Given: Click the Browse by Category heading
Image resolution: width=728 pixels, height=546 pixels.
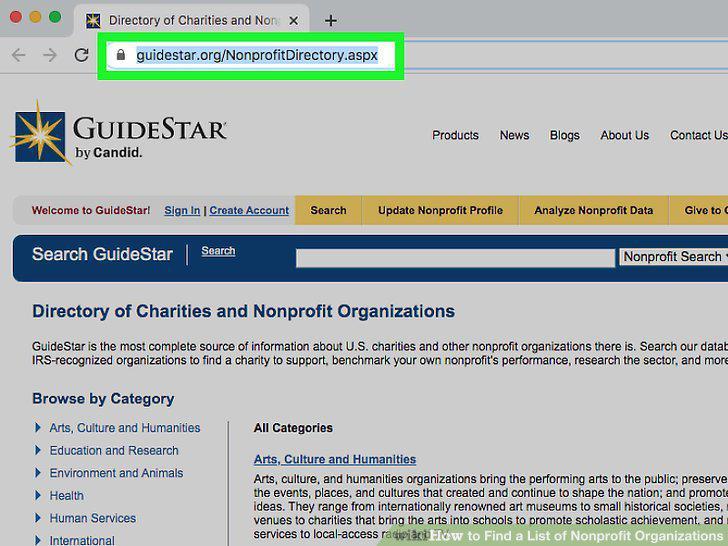Looking at the screenshot, I should point(103,399).
